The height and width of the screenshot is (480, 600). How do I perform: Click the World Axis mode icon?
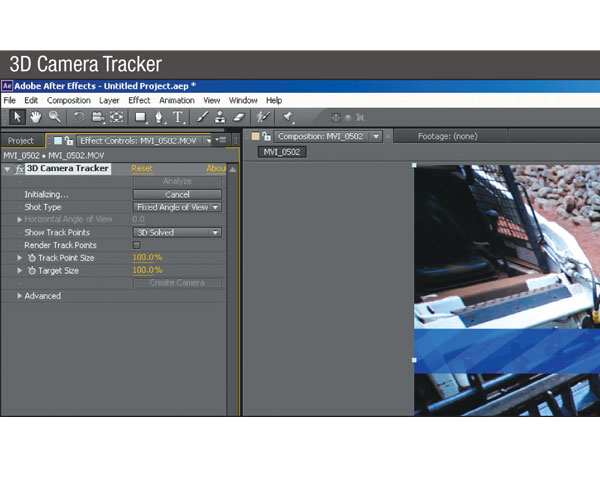[x=348, y=118]
